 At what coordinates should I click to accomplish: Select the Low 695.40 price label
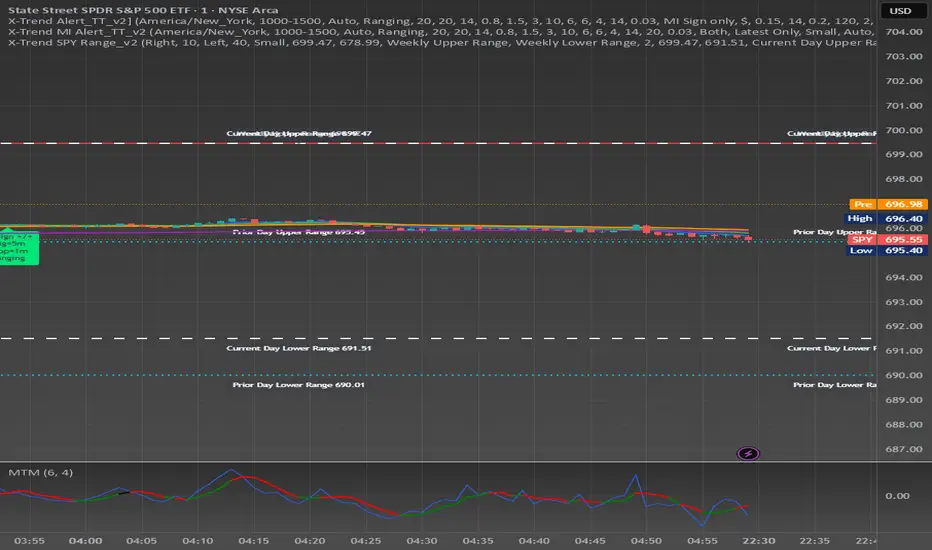coord(886,250)
